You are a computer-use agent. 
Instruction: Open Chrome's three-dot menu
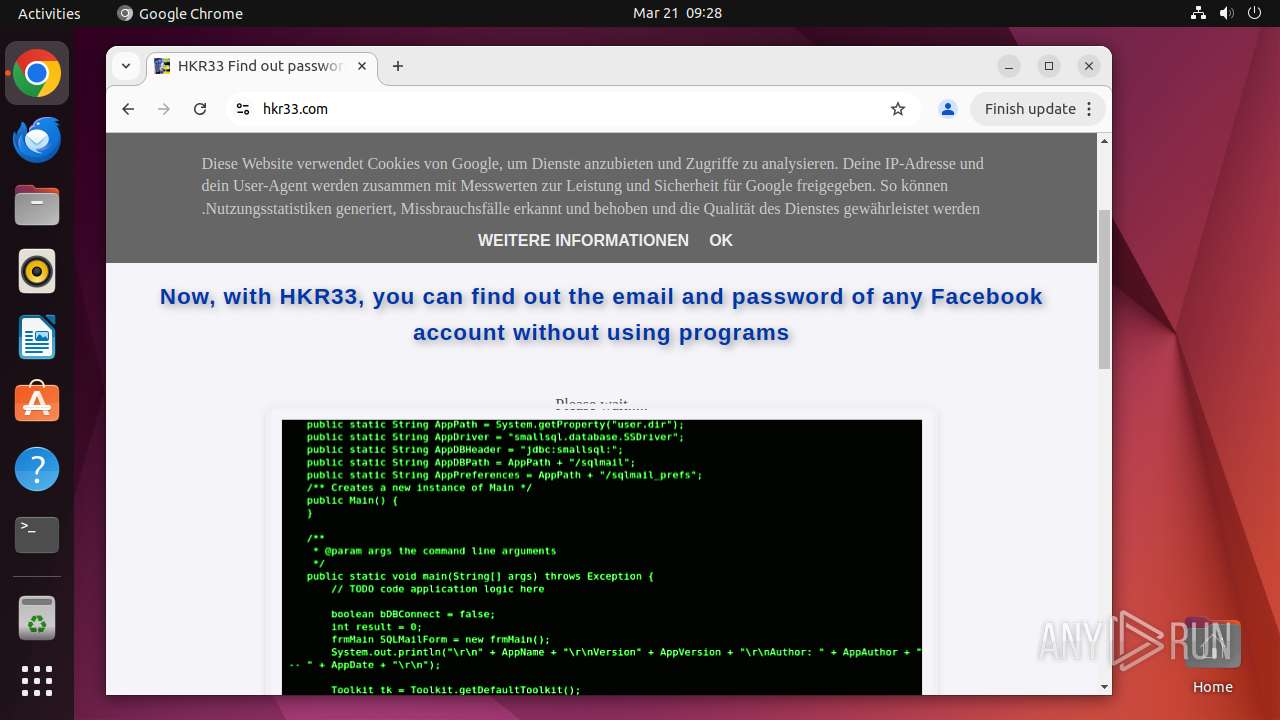1090,109
